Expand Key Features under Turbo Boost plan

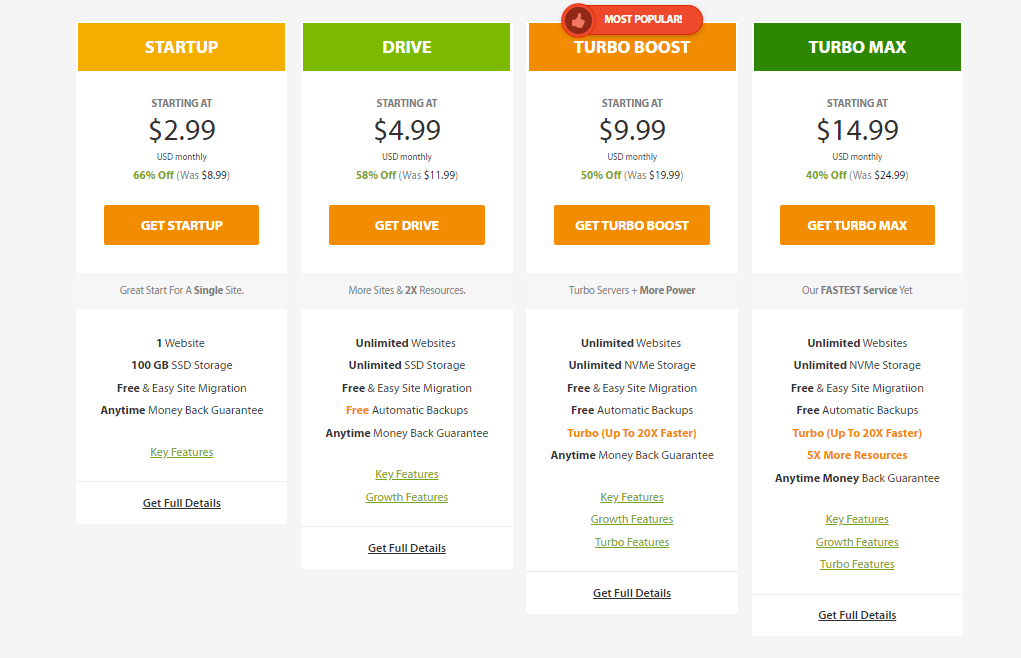[x=632, y=497]
